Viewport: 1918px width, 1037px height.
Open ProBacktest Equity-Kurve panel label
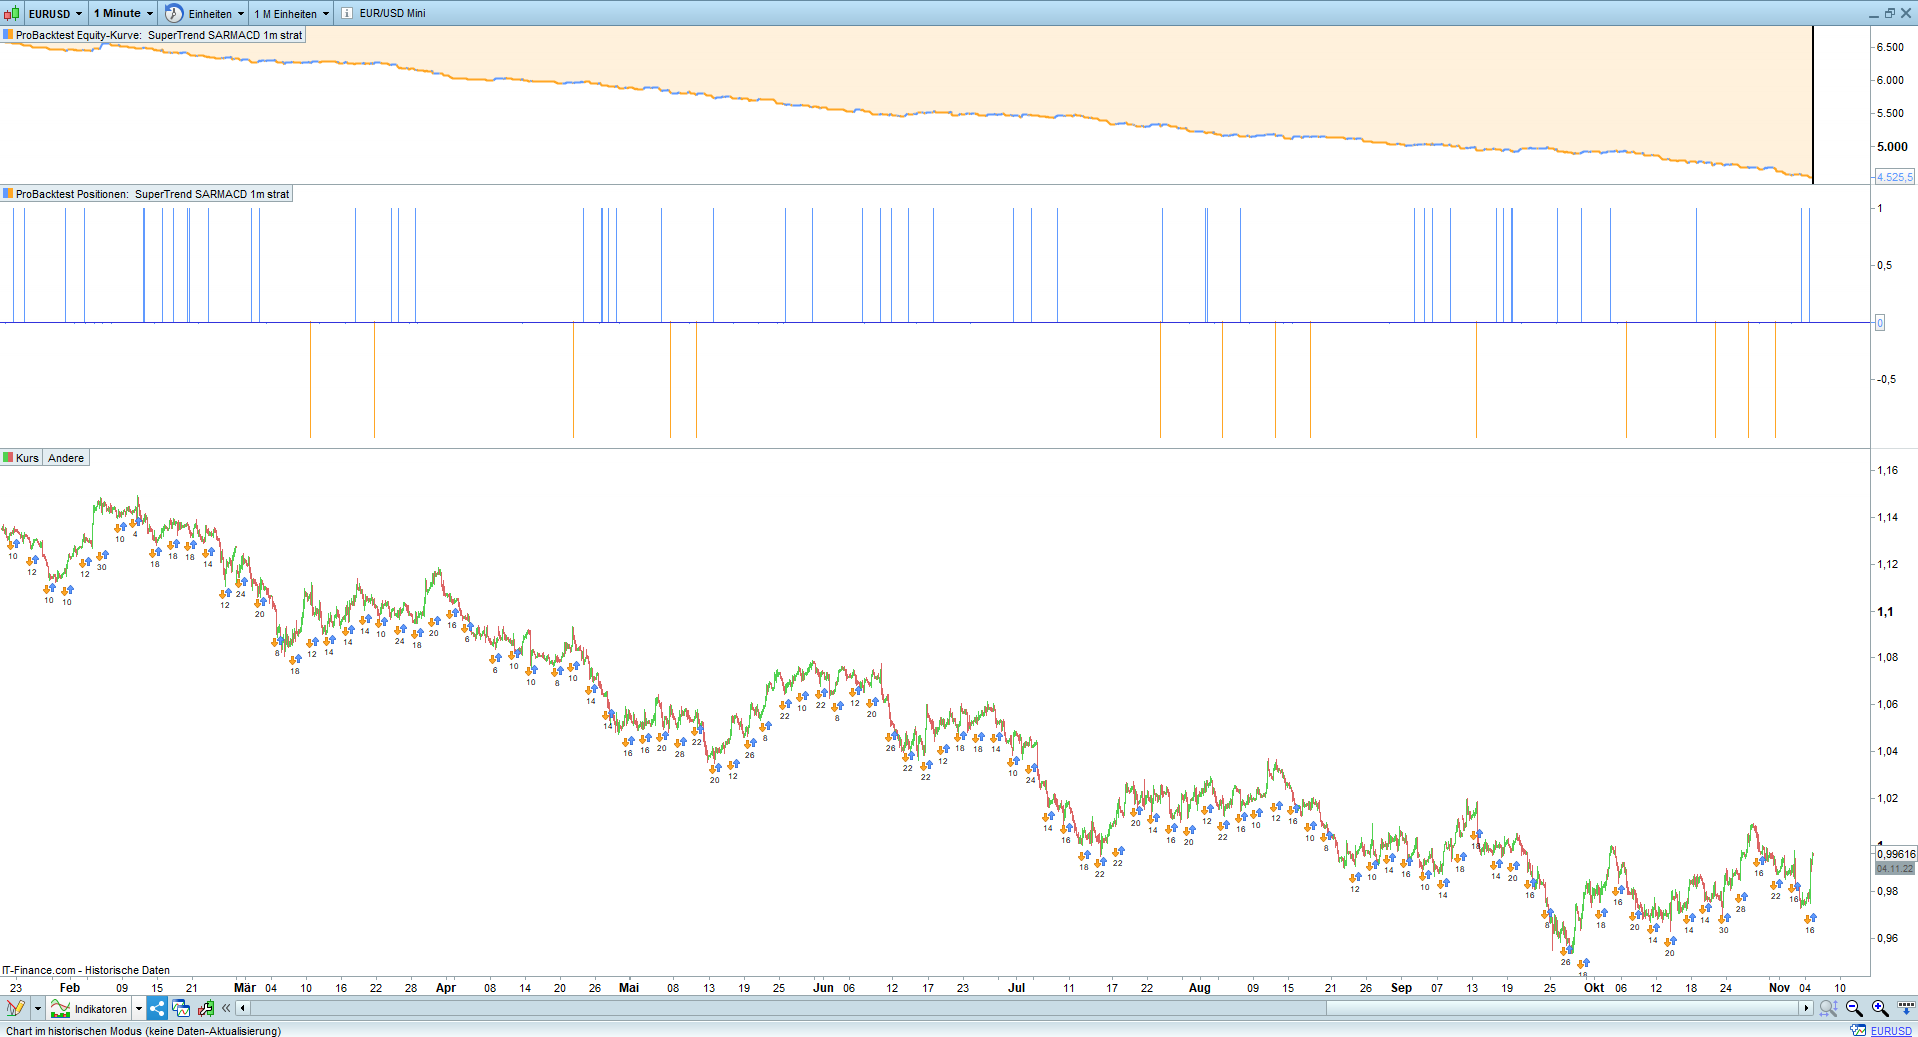point(153,35)
